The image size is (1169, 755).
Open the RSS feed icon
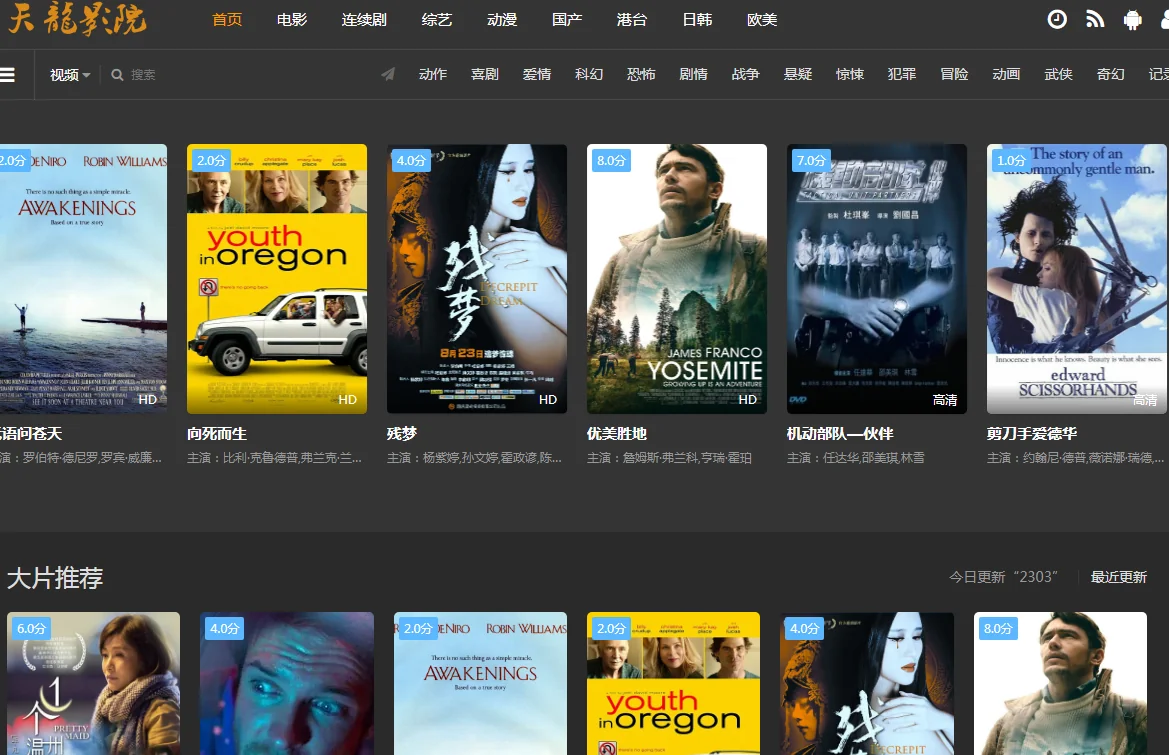[x=1095, y=20]
